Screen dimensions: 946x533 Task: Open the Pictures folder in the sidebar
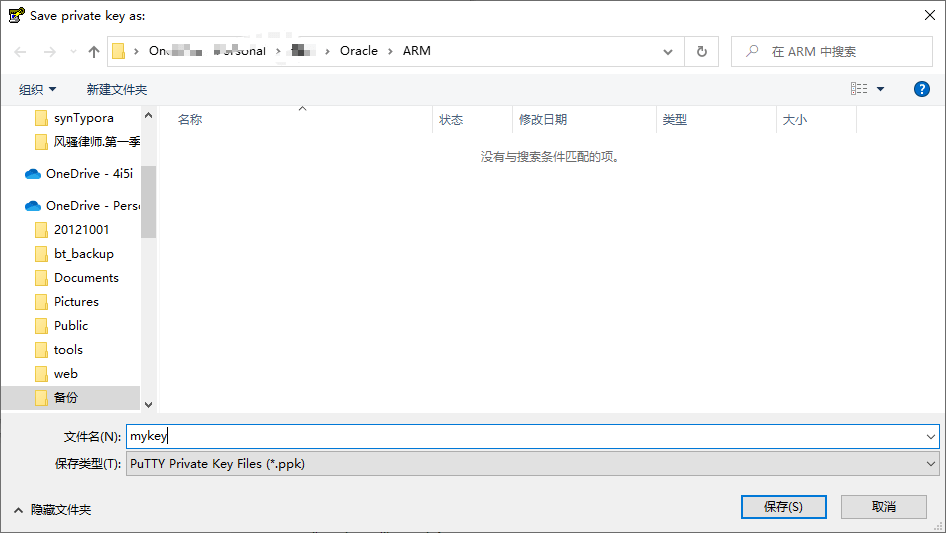(x=76, y=302)
